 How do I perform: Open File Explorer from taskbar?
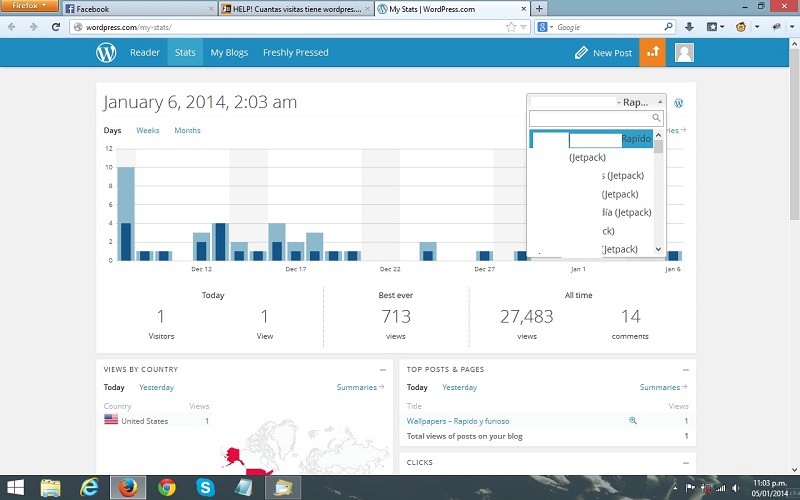pos(51,488)
